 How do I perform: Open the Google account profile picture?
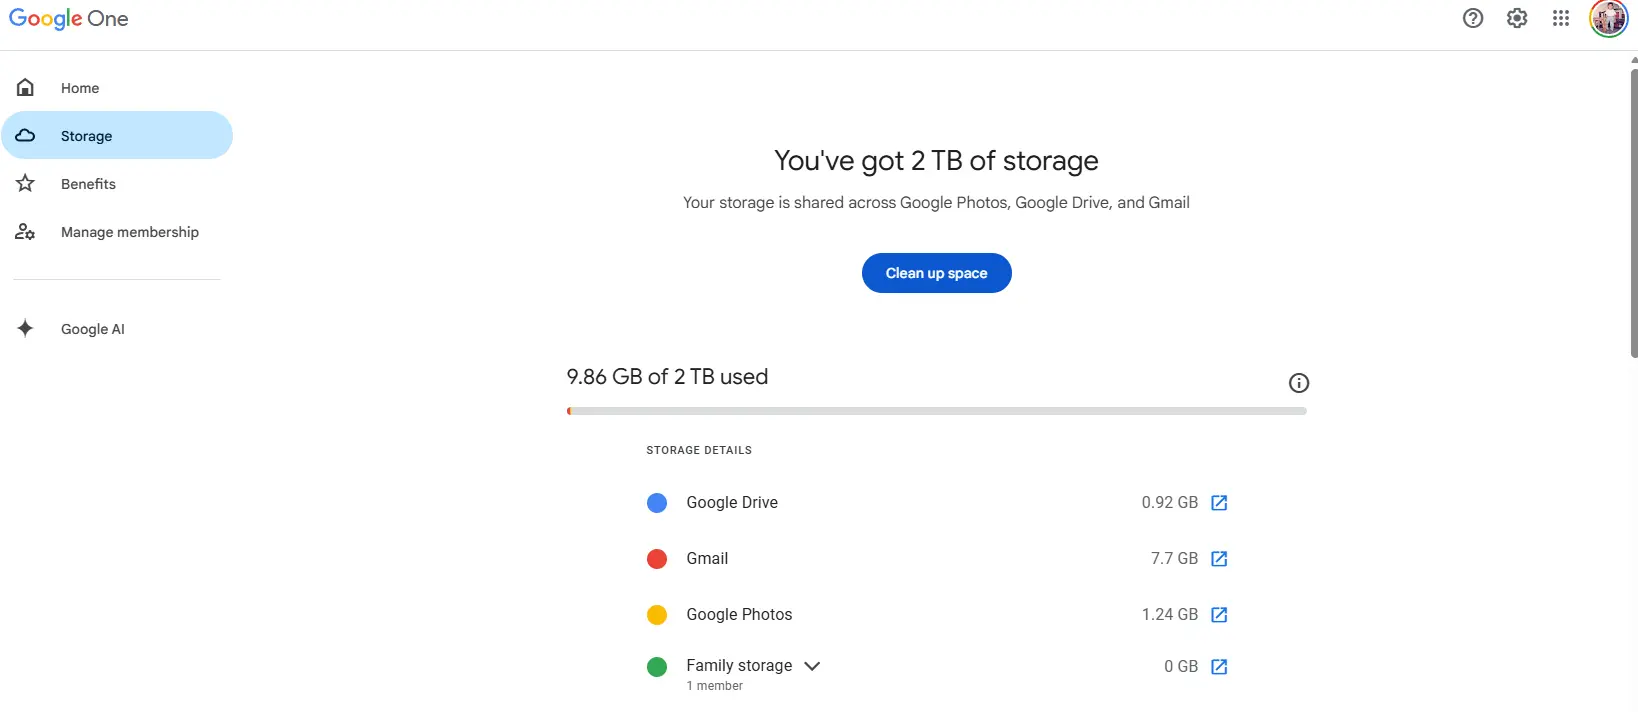pos(1609,18)
